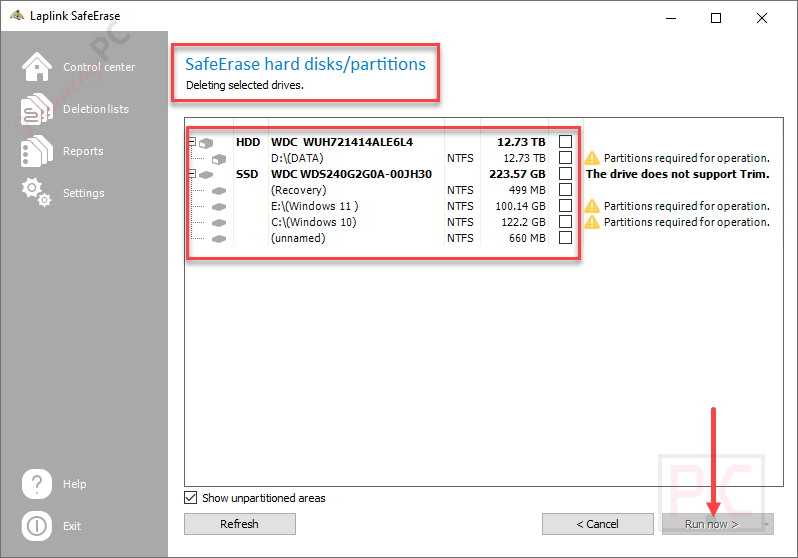Click the (unnamed) partition label
The height and width of the screenshot is (558, 798).
298,238
